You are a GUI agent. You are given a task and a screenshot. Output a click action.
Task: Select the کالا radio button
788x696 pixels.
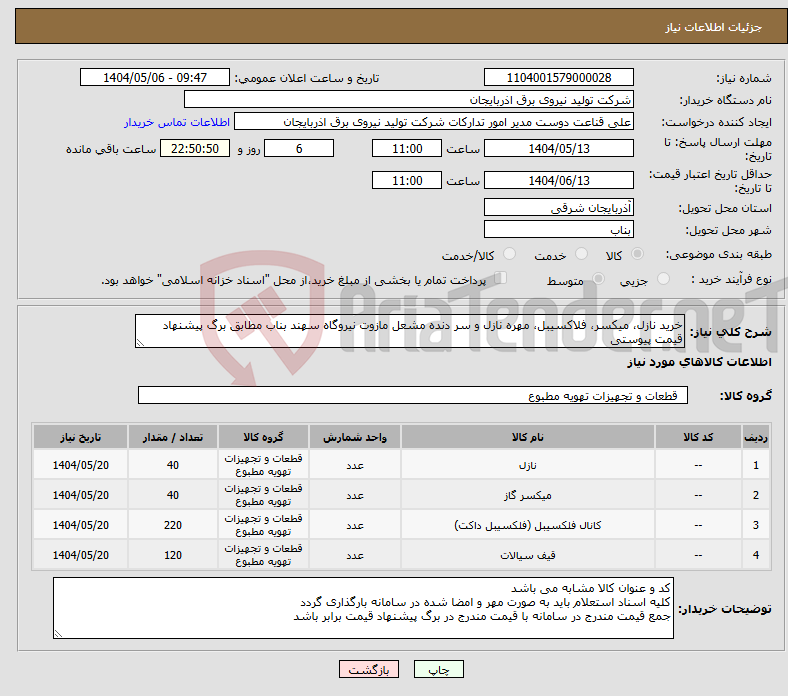pyautogui.click(x=638, y=256)
